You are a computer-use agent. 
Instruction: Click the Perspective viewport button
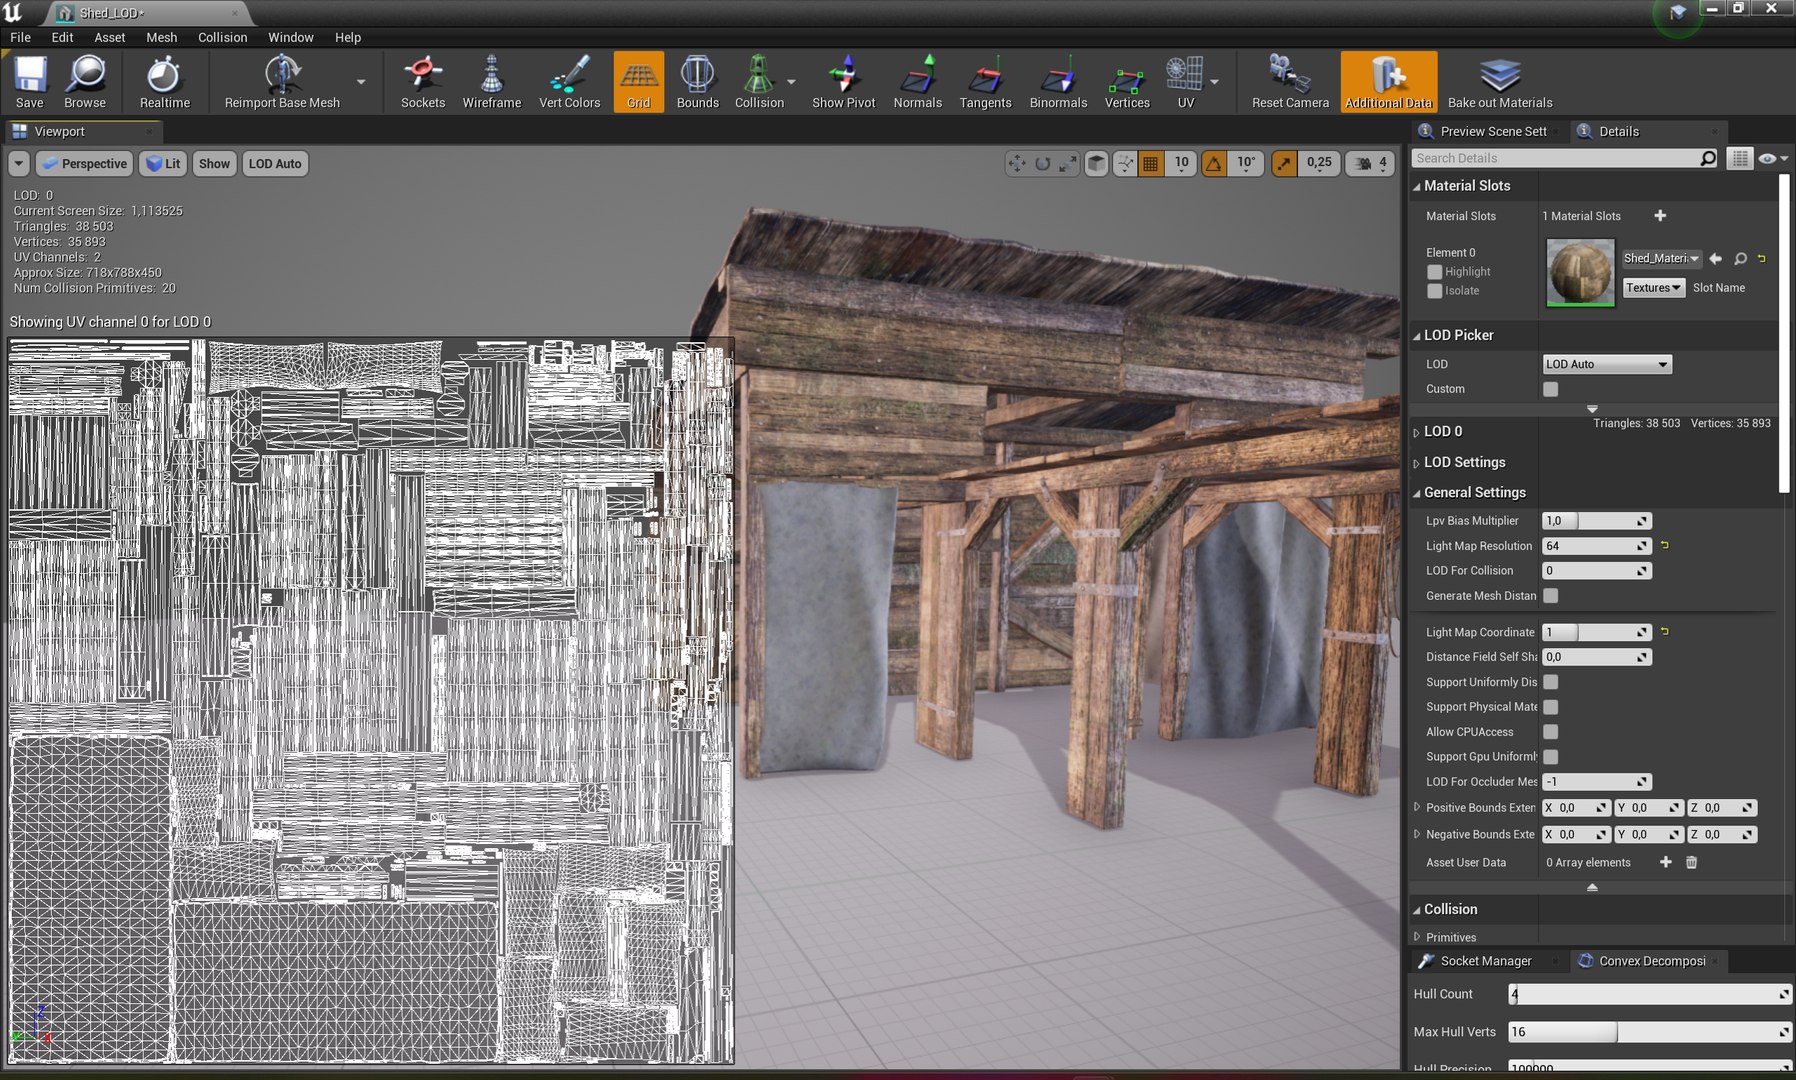coord(84,164)
